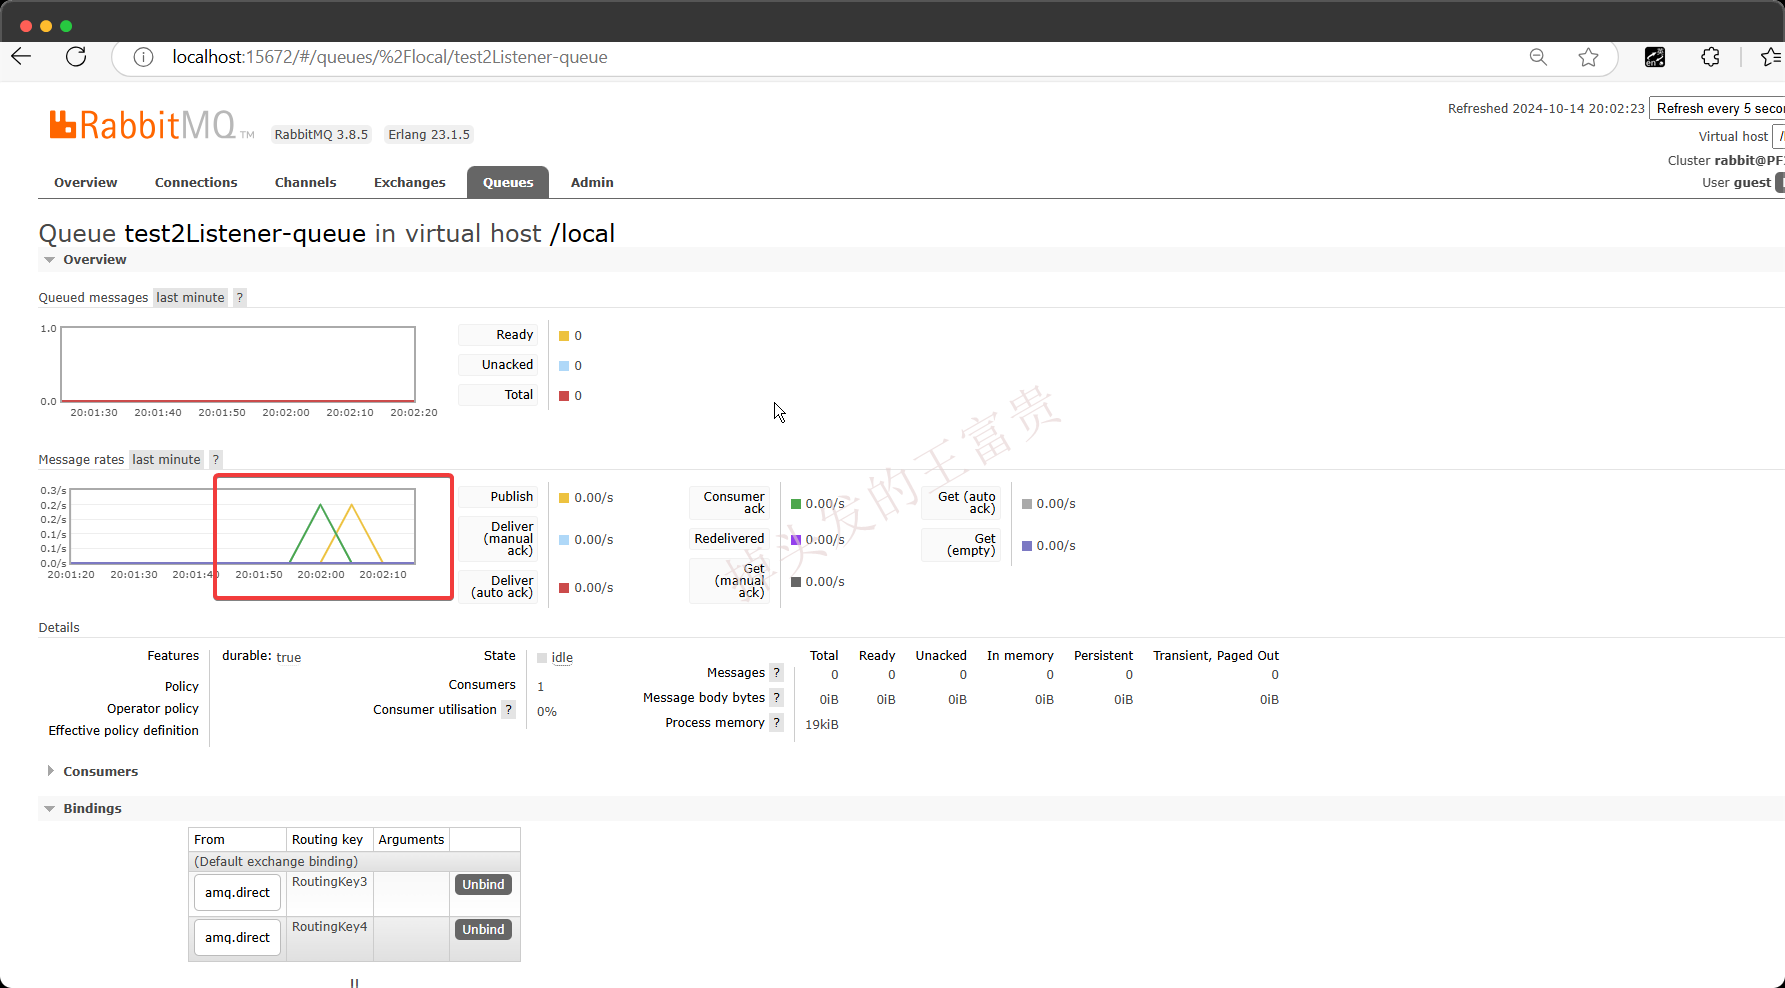Reload the page with refresh icon

coord(76,57)
